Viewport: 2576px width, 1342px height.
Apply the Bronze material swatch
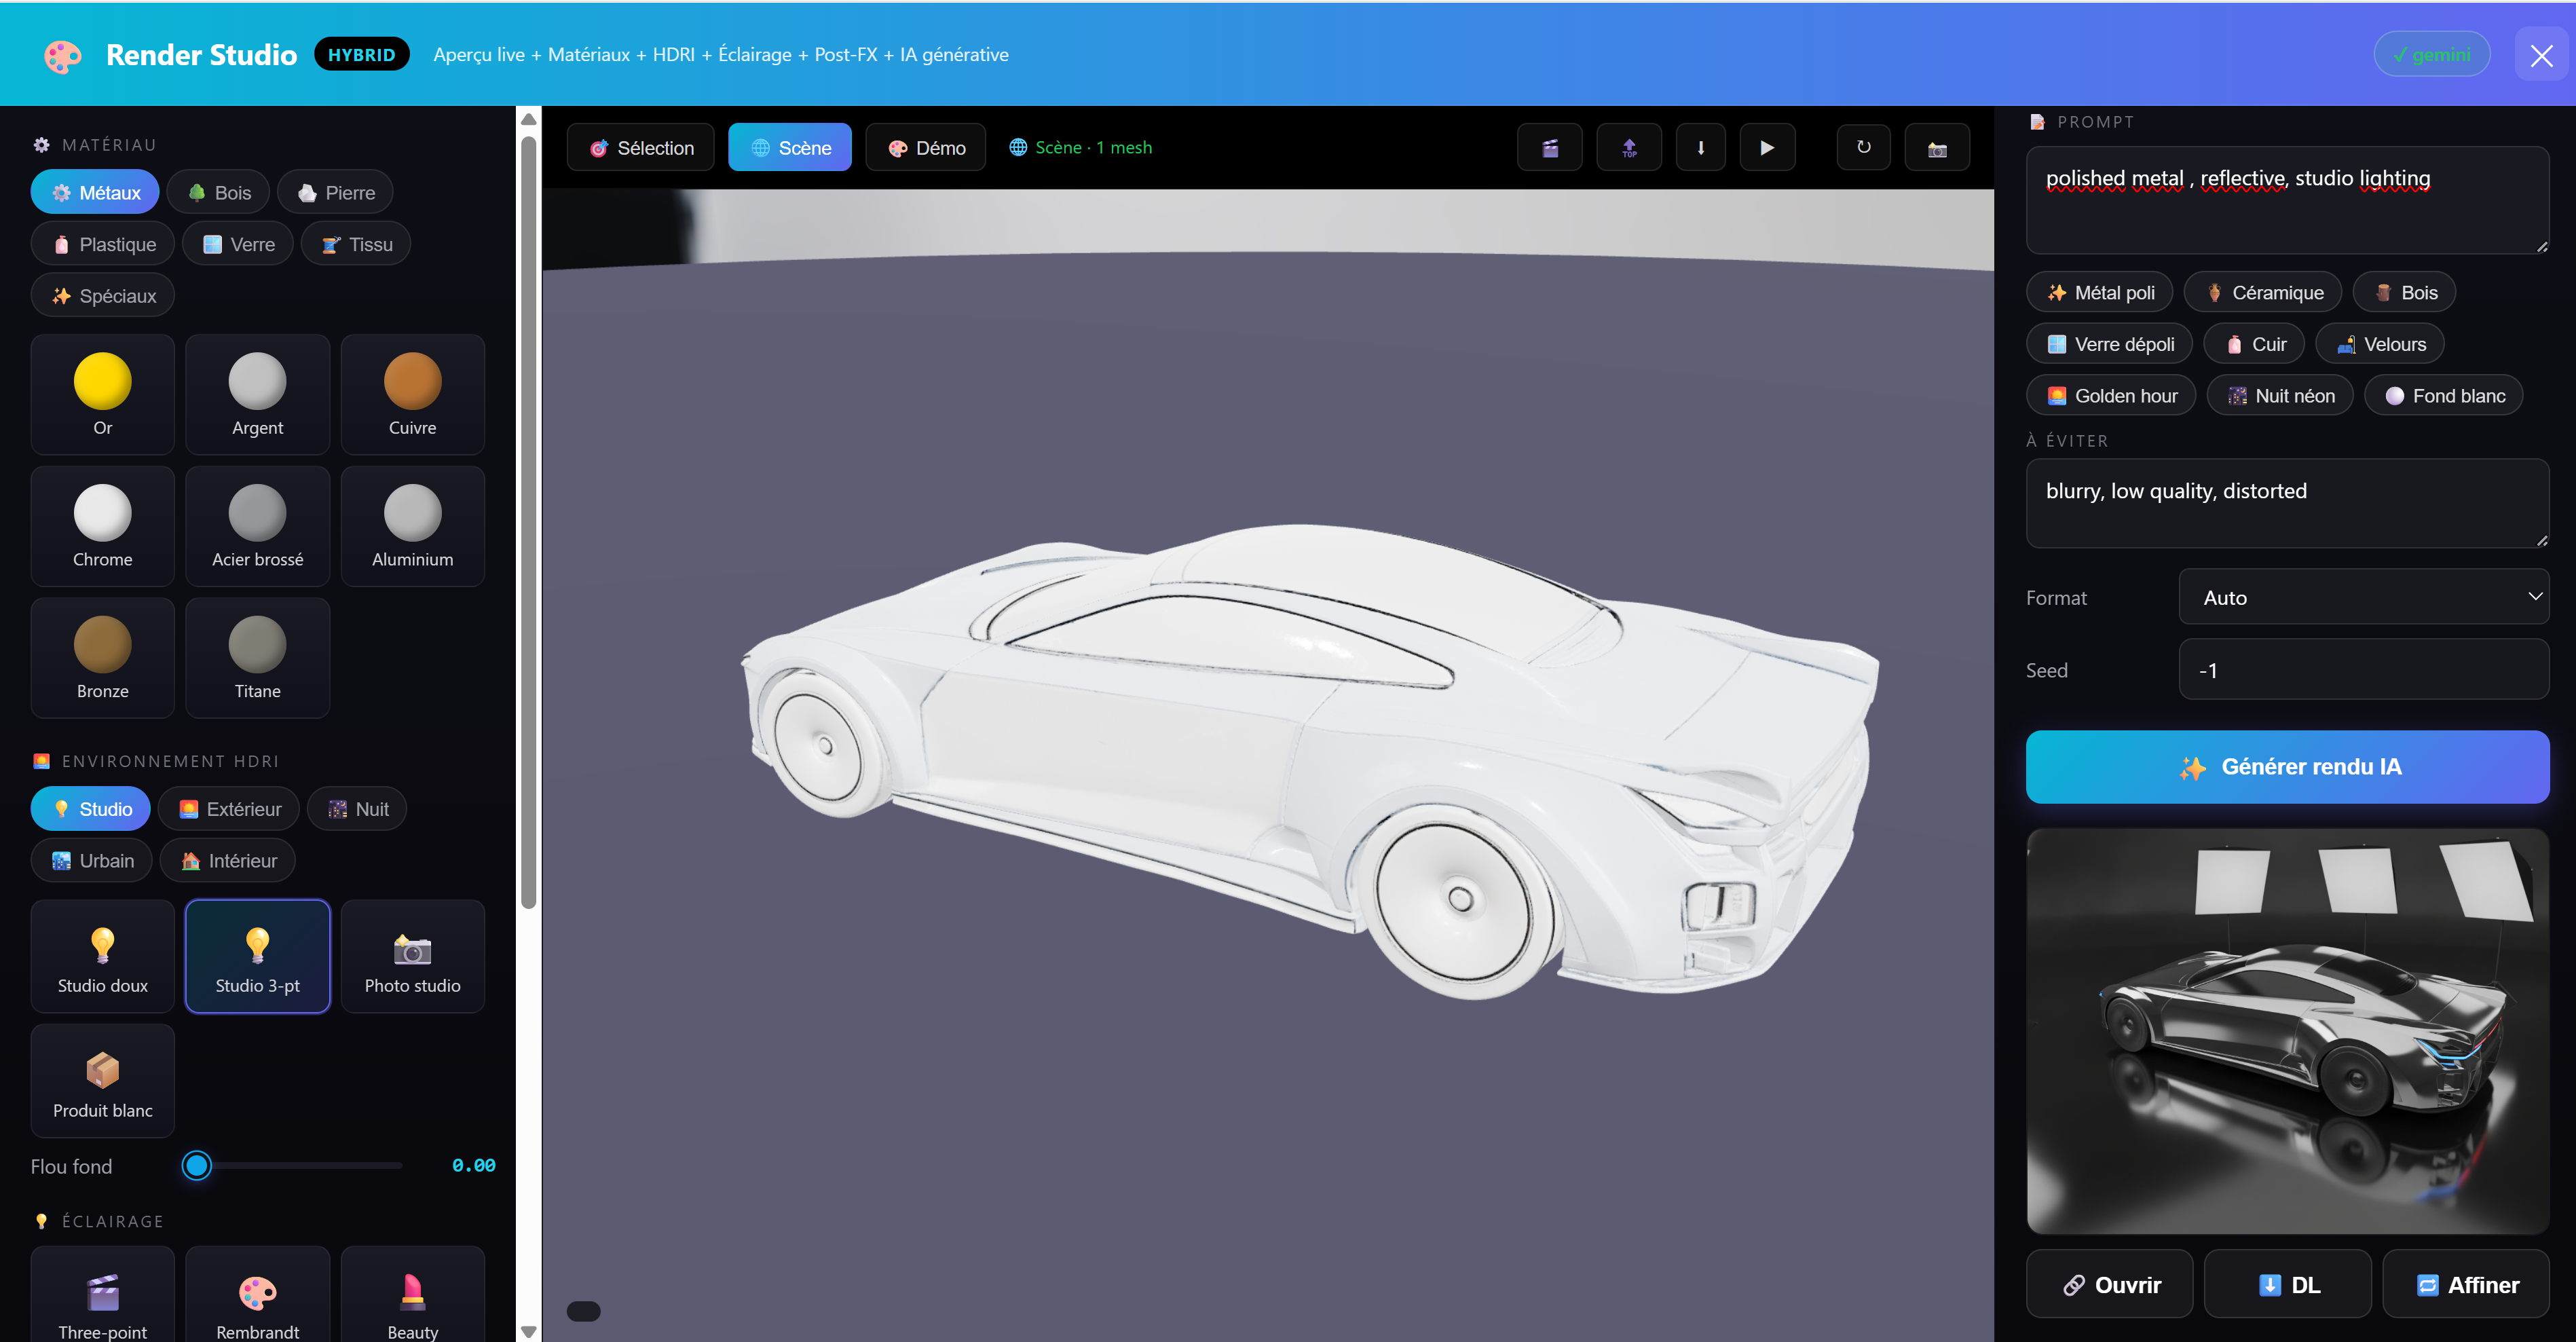103,659
